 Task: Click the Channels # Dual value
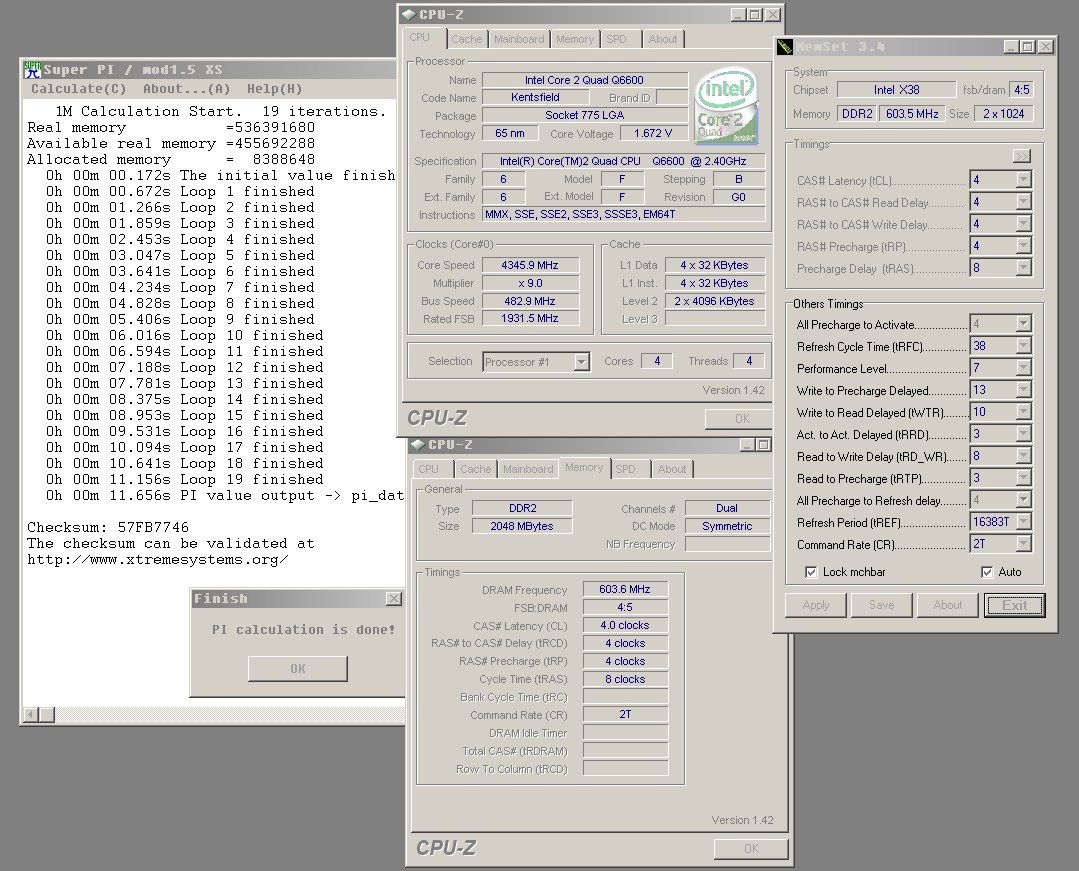coord(727,508)
